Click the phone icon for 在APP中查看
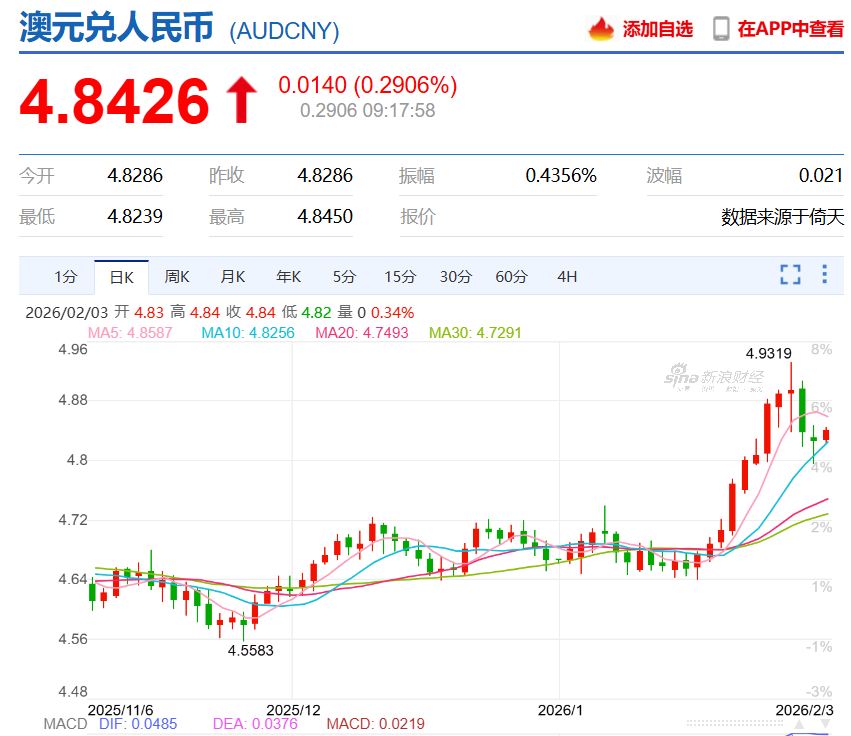The height and width of the screenshot is (736, 851). (721, 29)
